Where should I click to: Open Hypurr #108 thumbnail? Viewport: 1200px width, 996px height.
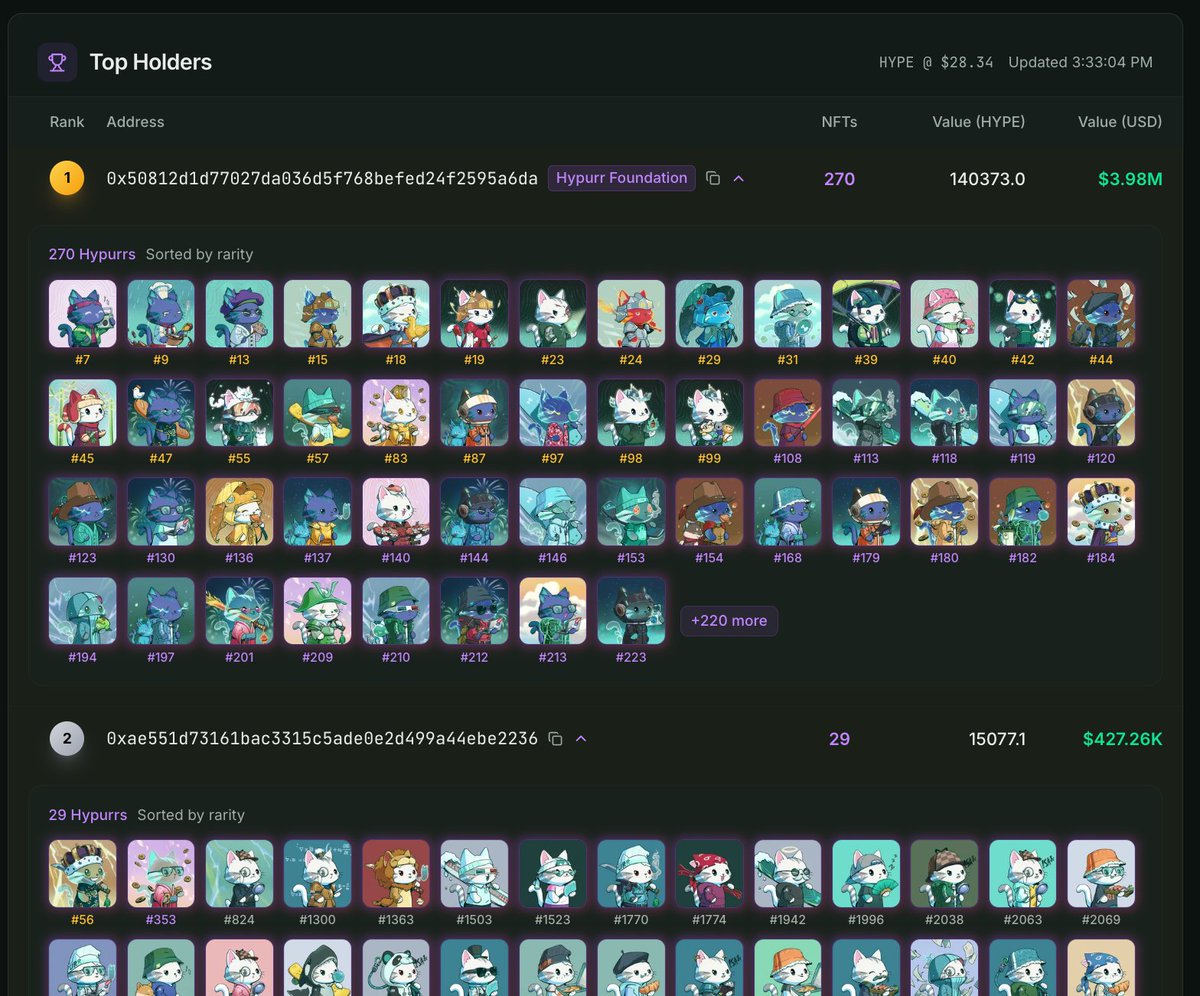[x=788, y=412]
